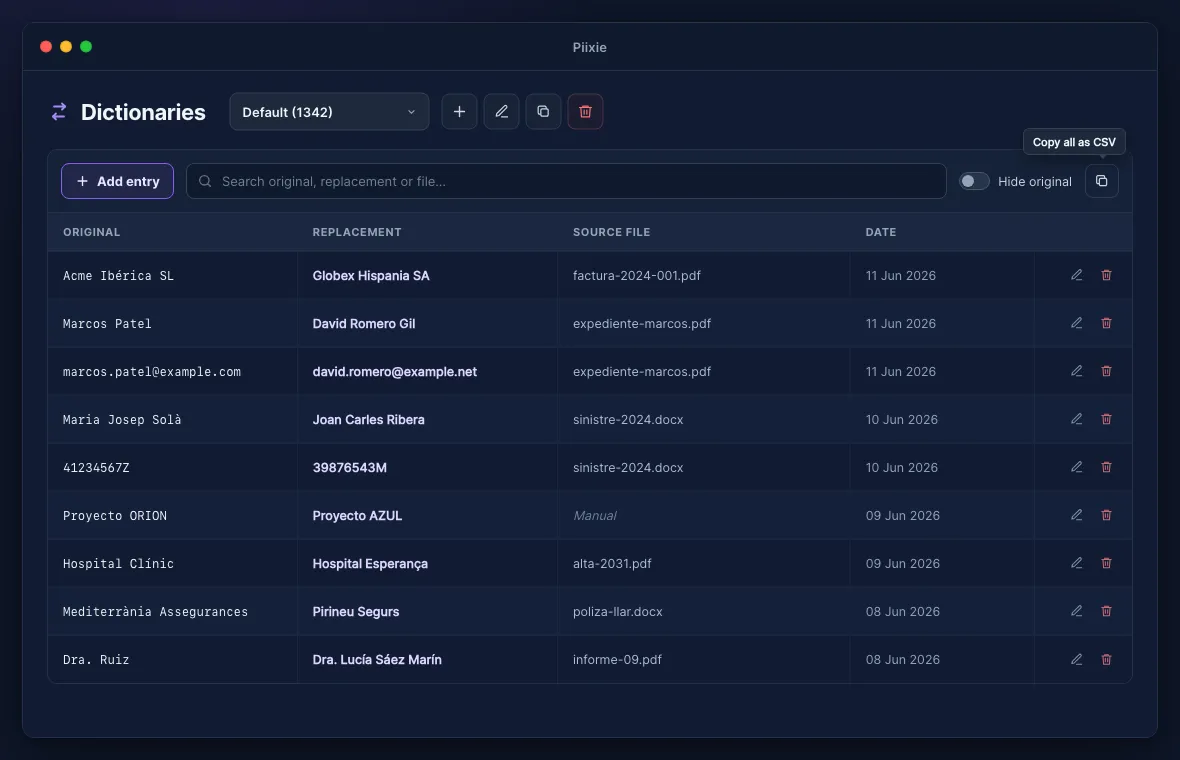This screenshot has width=1180, height=760.
Task: Open the Default (1342) dictionary dropdown
Action: click(x=329, y=111)
